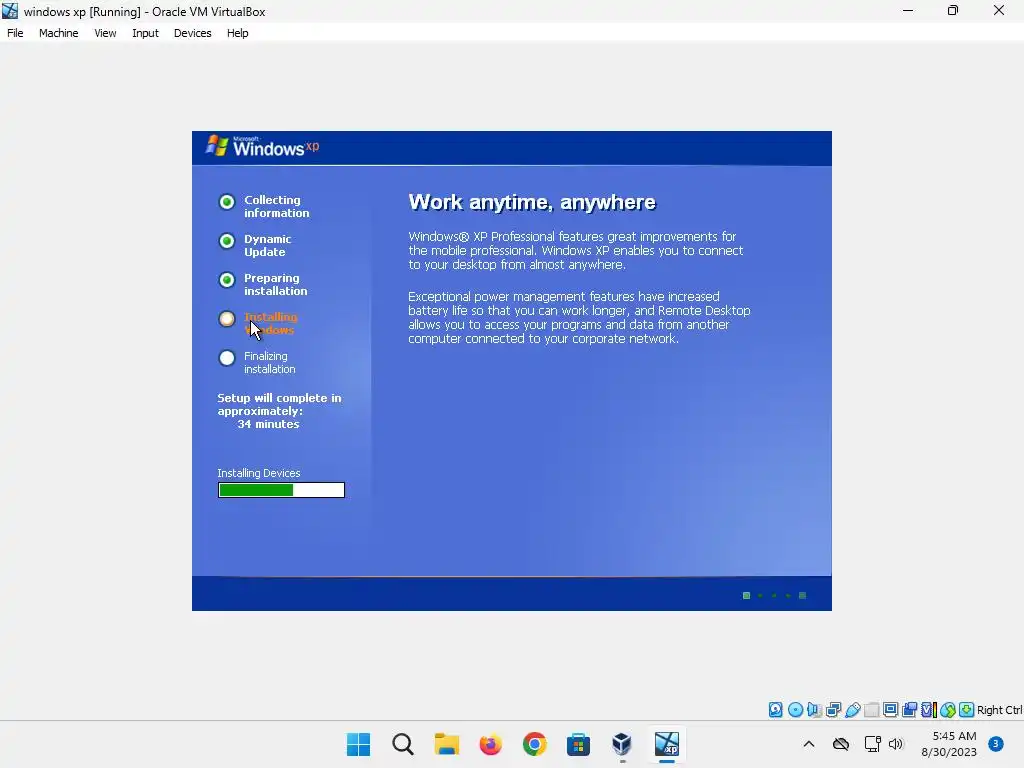Image resolution: width=1024 pixels, height=768 pixels.
Task: Open the Windows Start menu
Action: coord(359,744)
